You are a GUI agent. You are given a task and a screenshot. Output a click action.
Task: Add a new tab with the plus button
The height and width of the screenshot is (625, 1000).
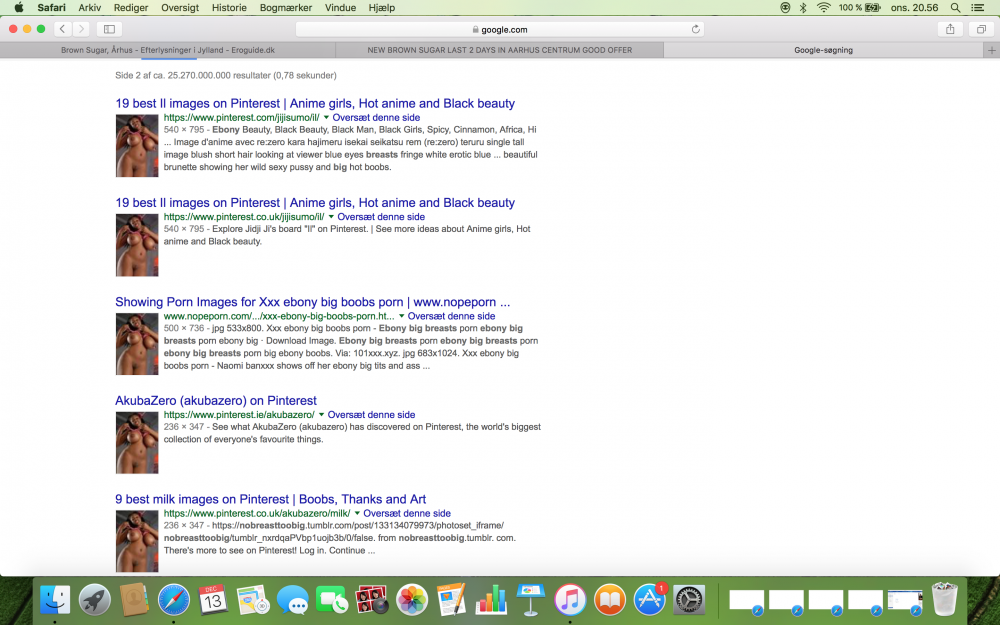click(x=991, y=50)
